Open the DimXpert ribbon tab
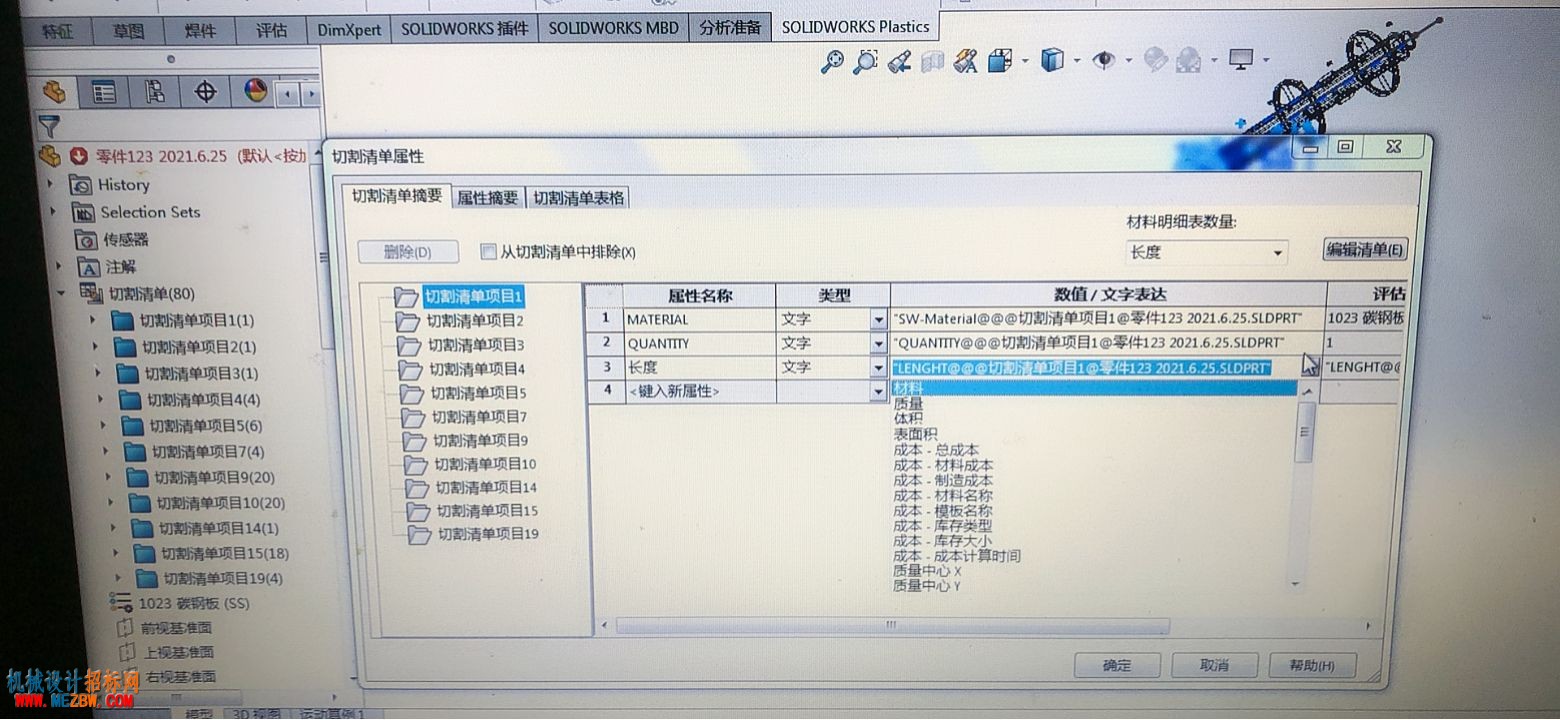This screenshot has height=720, width=1560. tap(349, 30)
